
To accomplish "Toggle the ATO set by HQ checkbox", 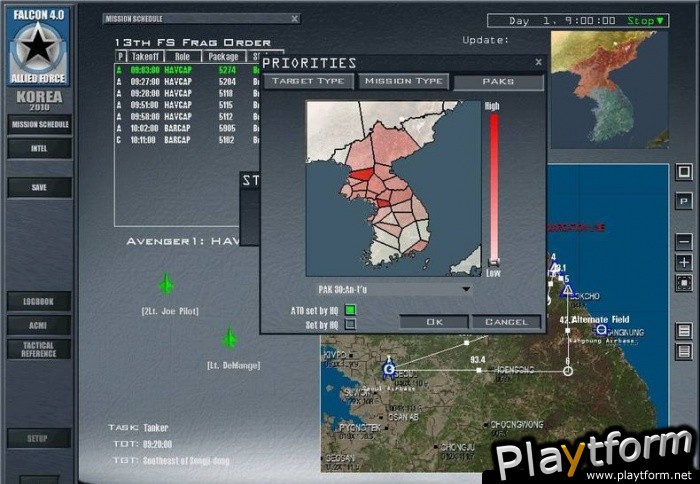I will pyautogui.click(x=350, y=309).
